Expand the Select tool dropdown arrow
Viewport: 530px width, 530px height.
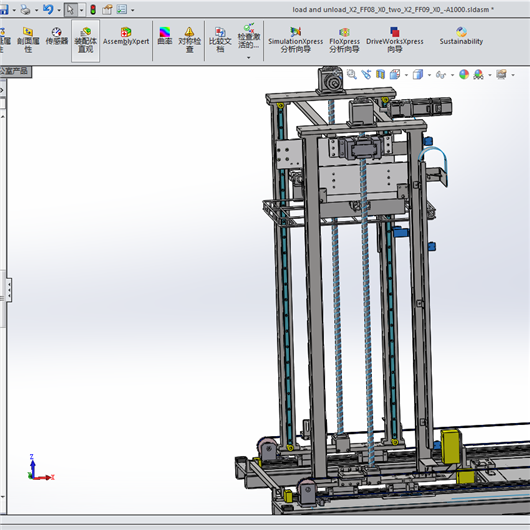81,10
